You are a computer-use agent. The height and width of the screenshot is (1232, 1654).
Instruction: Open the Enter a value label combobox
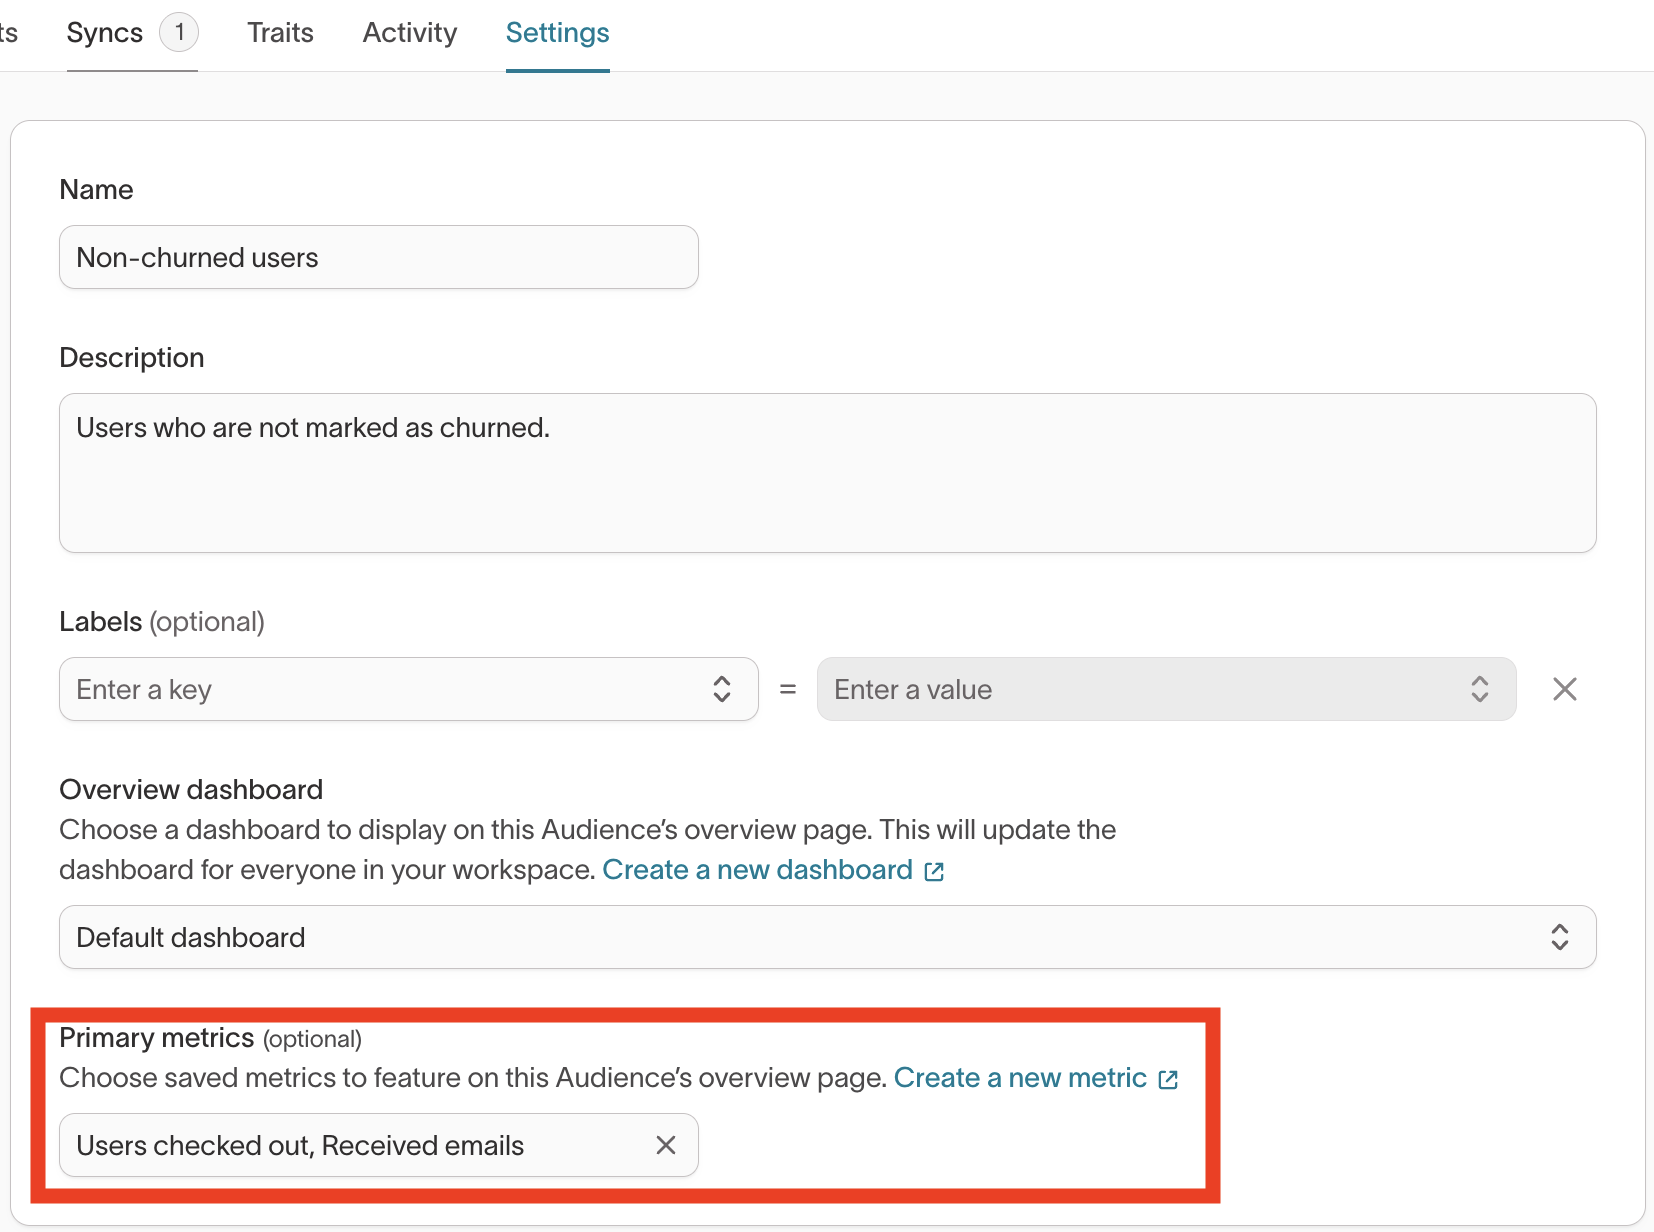(x=1140, y=689)
